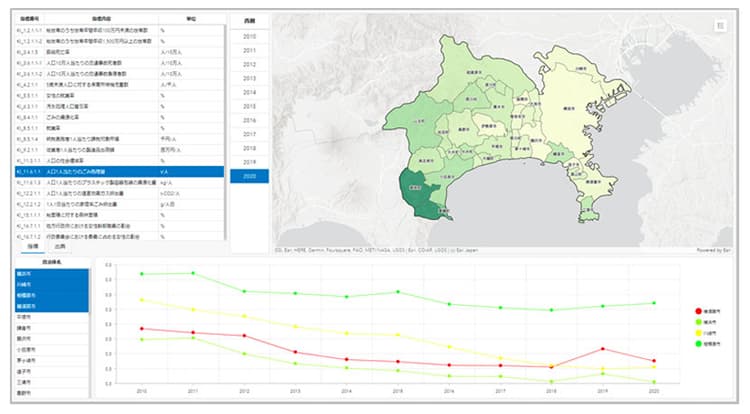Screen dimensions: 750x414
Task: Select the first indicator row in table
Action: tap(120, 30)
